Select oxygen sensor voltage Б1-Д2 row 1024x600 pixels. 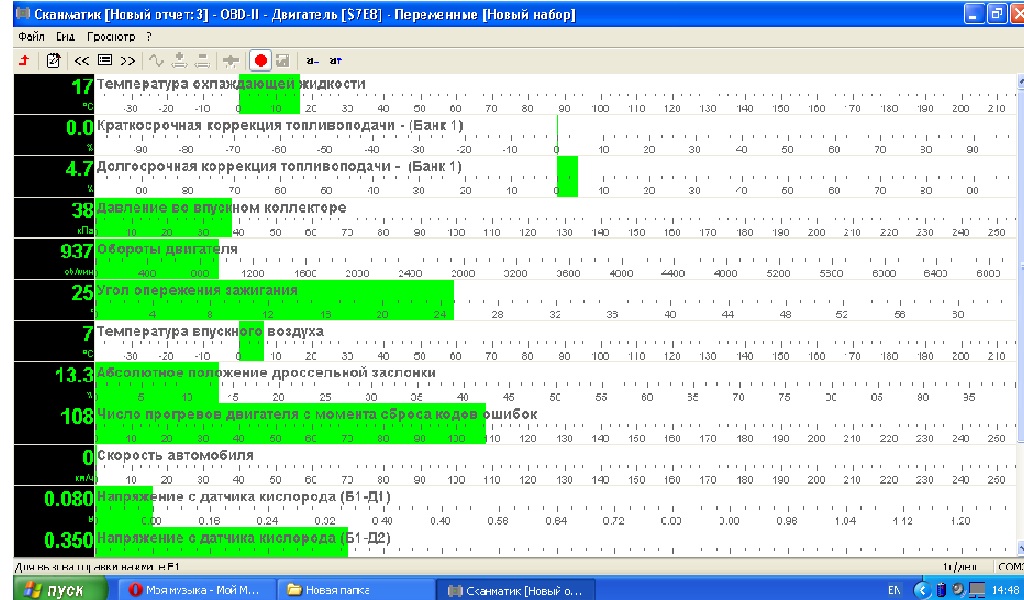515,542
